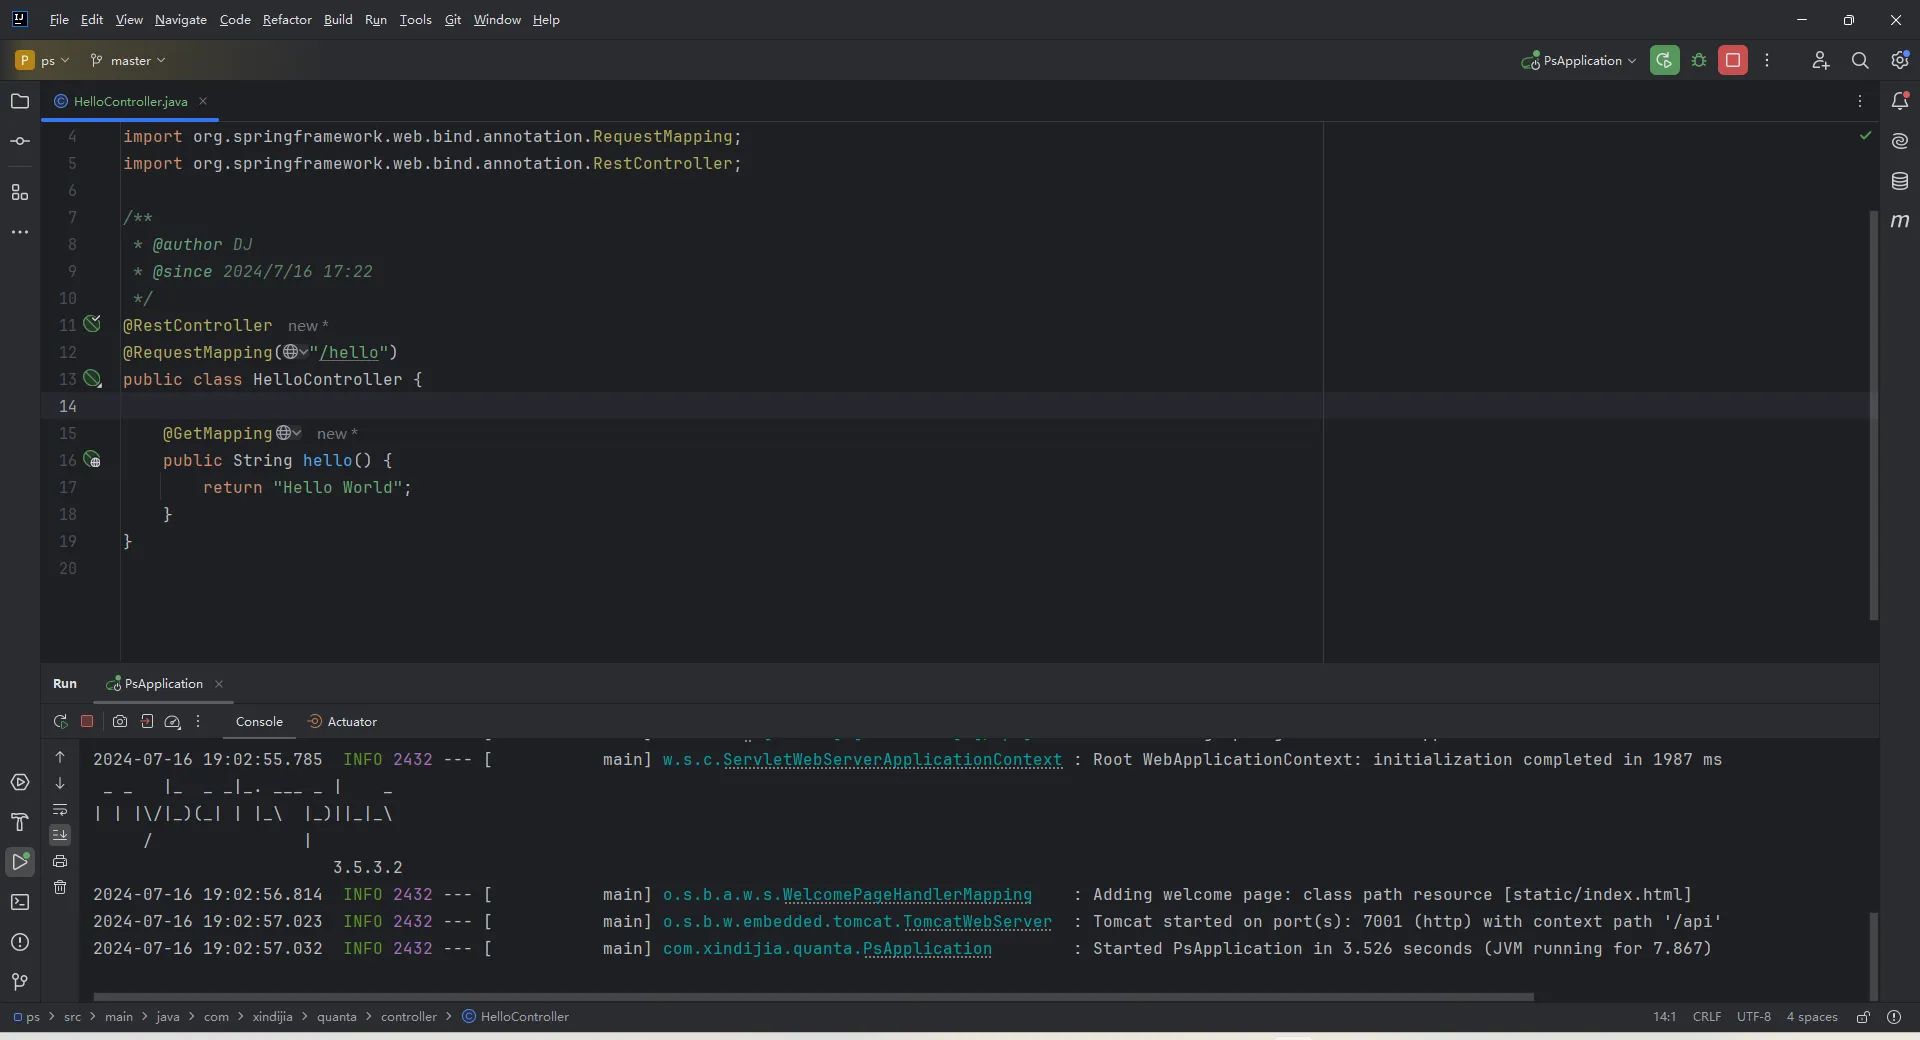The height and width of the screenshot is (1040, 1920).
Task: Open URL mapping dropdown next to RequestMapping
Action: pyautogui.click(x=295, y=352)
